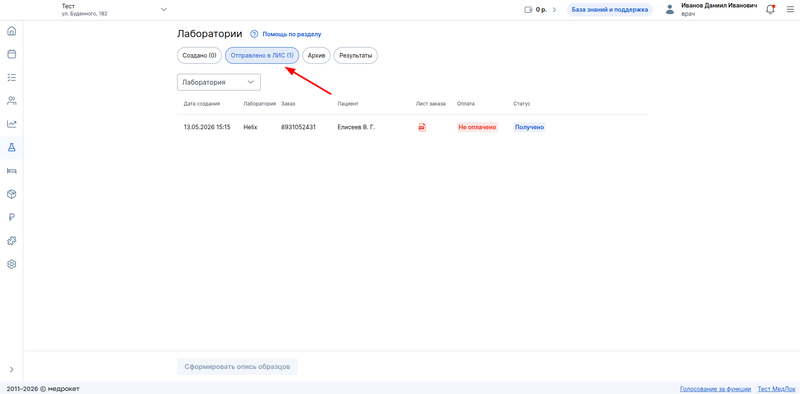Open the hospital bed icon in the sidebar
800x394 pixels.
11,170
